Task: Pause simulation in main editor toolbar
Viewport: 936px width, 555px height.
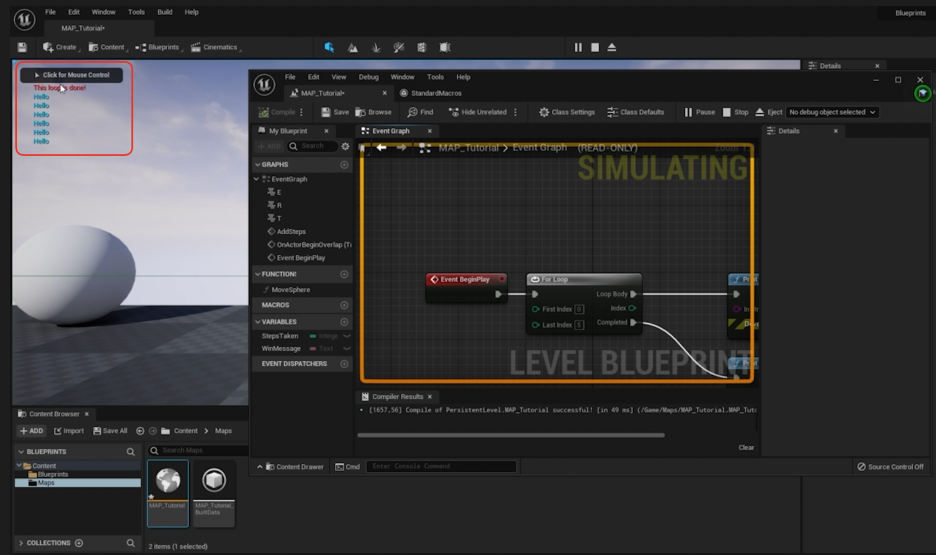Action: 578,47
